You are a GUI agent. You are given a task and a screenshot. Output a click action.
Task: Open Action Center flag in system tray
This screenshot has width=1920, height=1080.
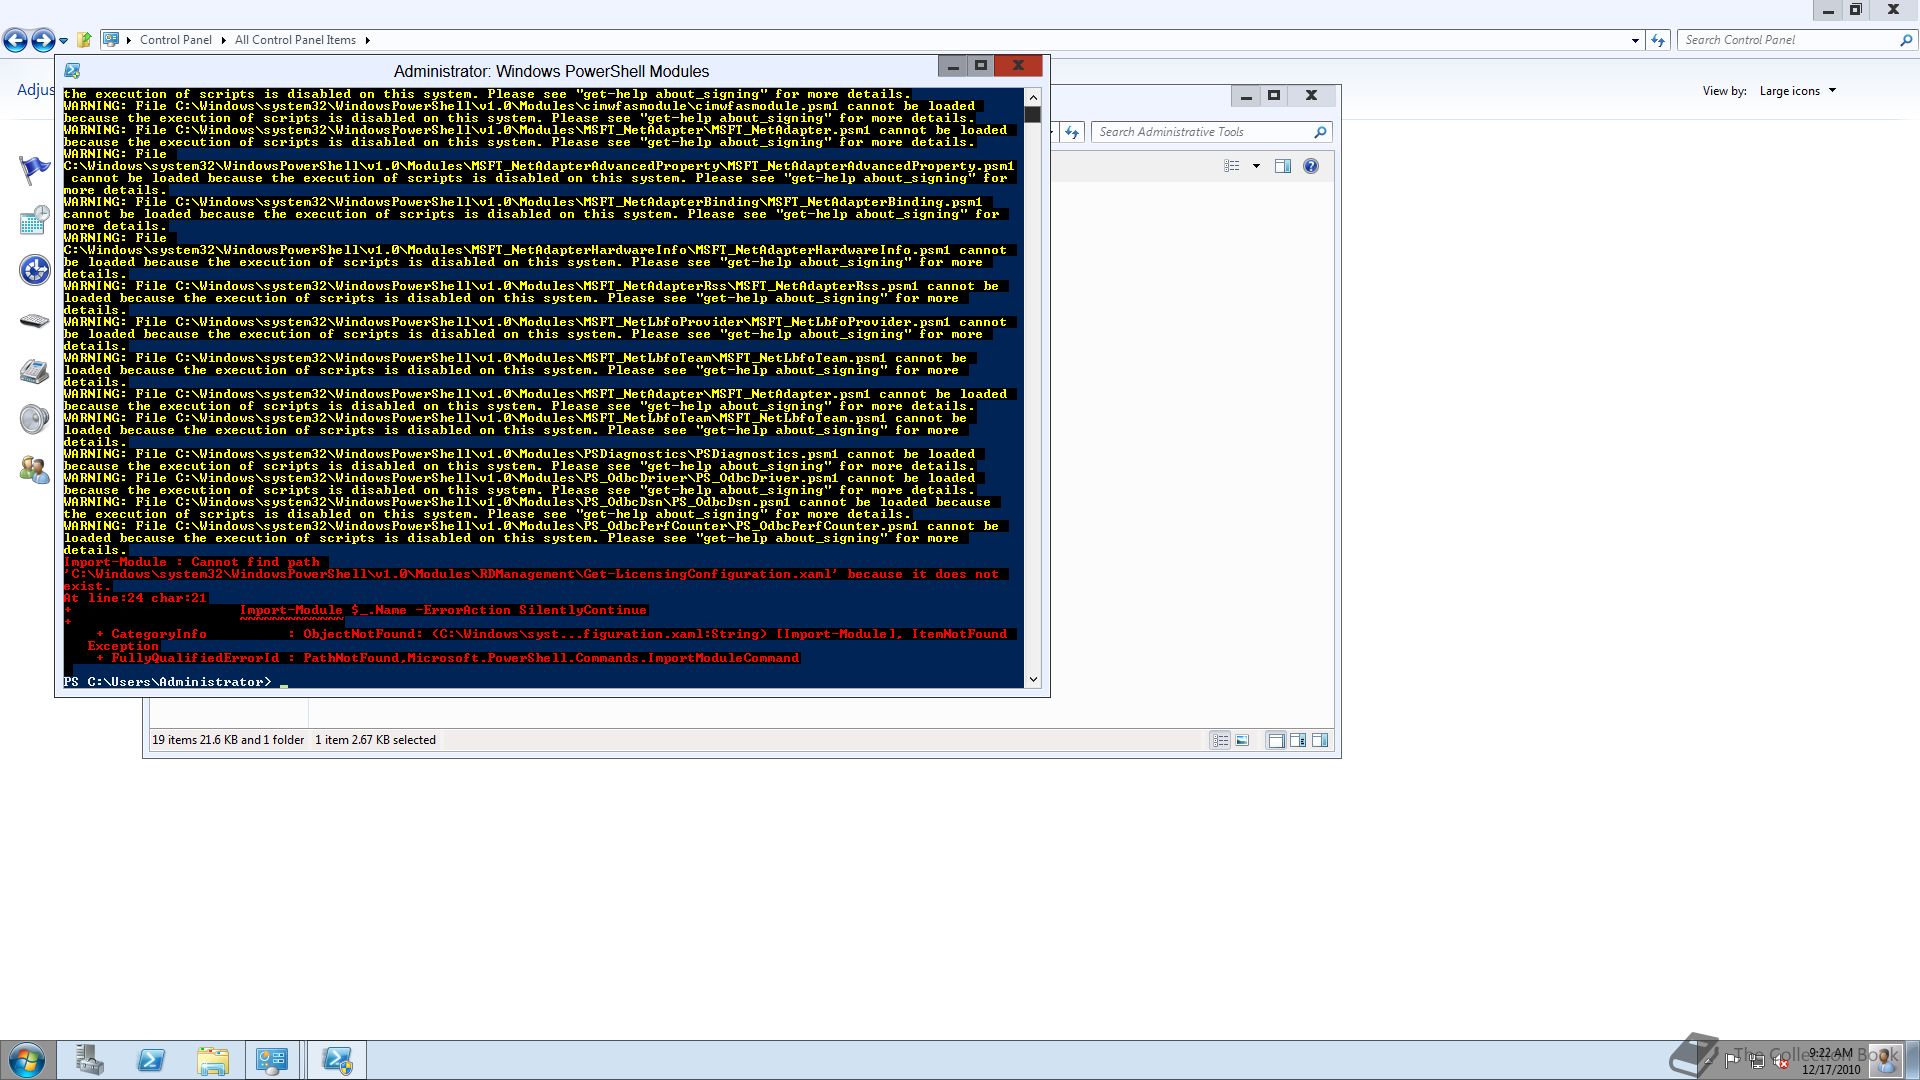point(1731,1060)
